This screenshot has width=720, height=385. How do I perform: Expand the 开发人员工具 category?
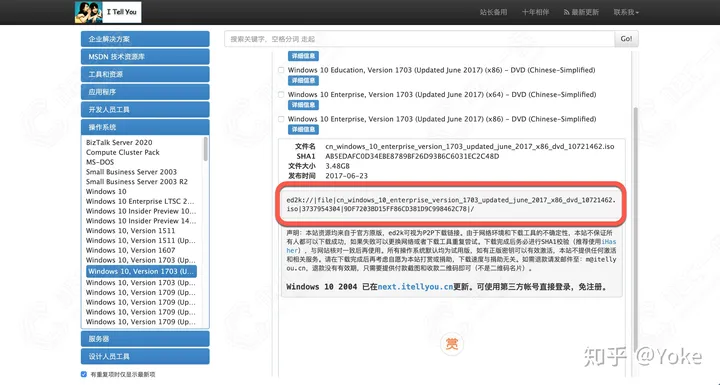tap(145, 109)
